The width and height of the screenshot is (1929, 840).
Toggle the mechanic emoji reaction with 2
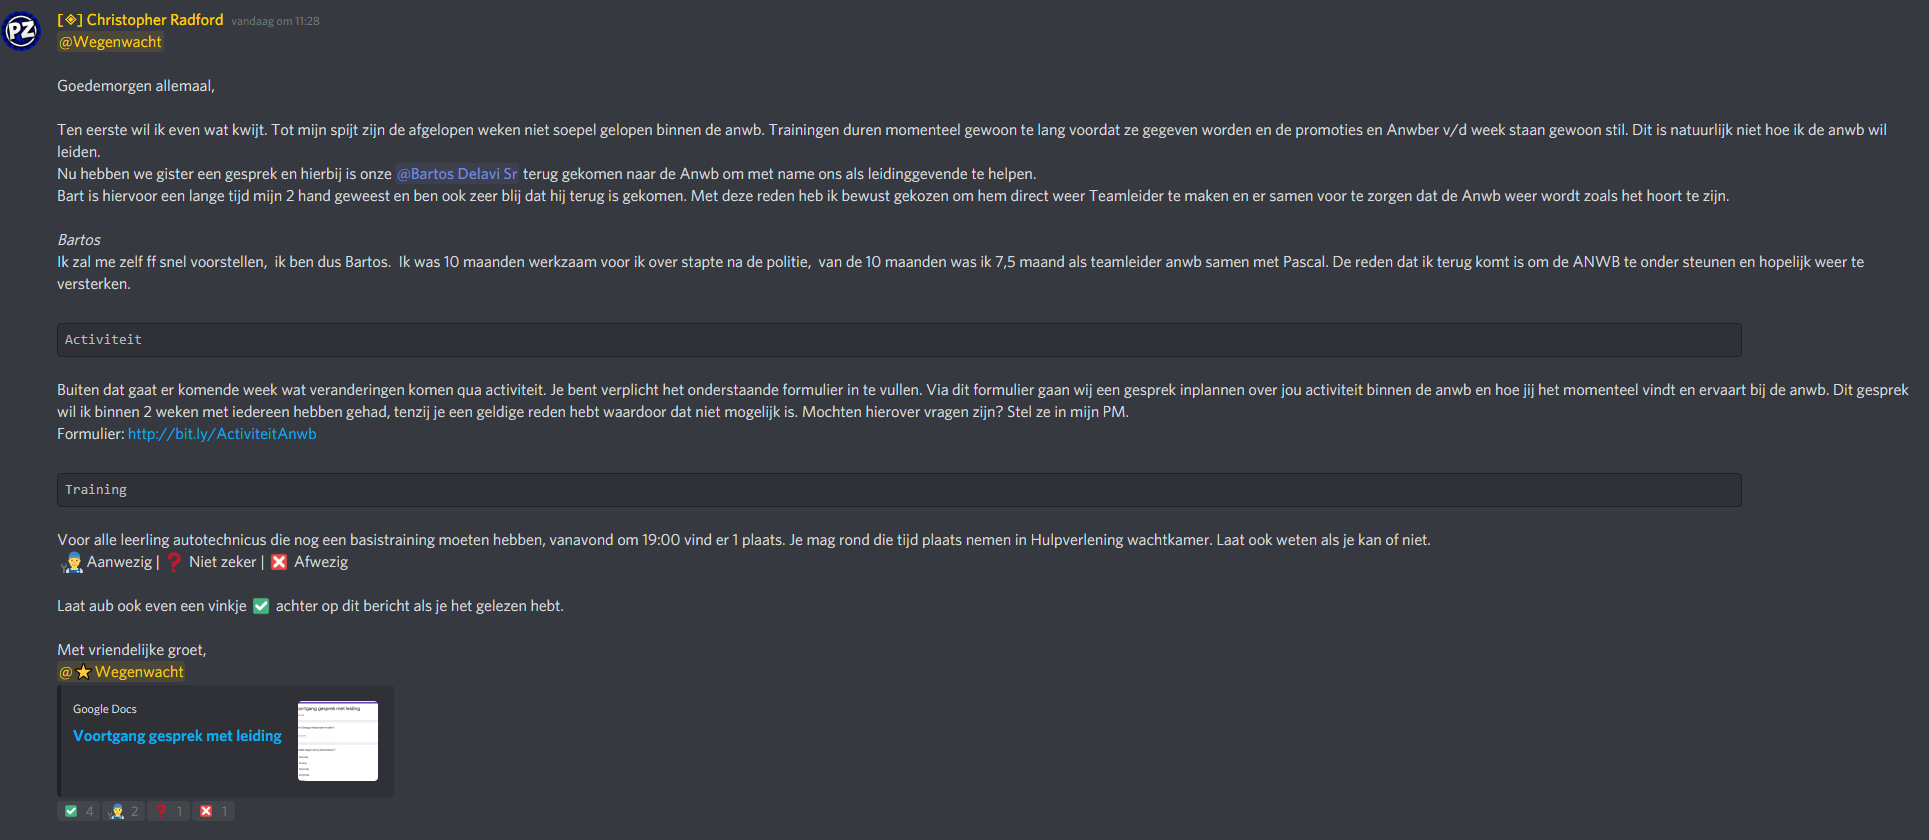[124, 811]
